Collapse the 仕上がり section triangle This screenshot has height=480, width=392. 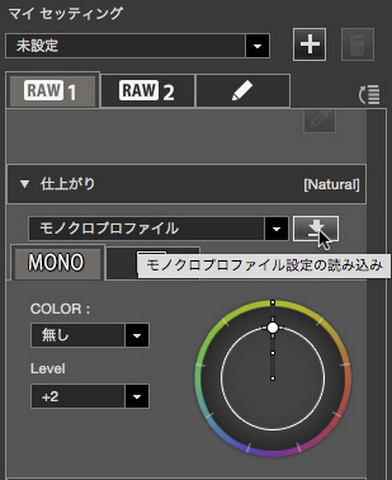pyautogui.click(x=24, y=184)
